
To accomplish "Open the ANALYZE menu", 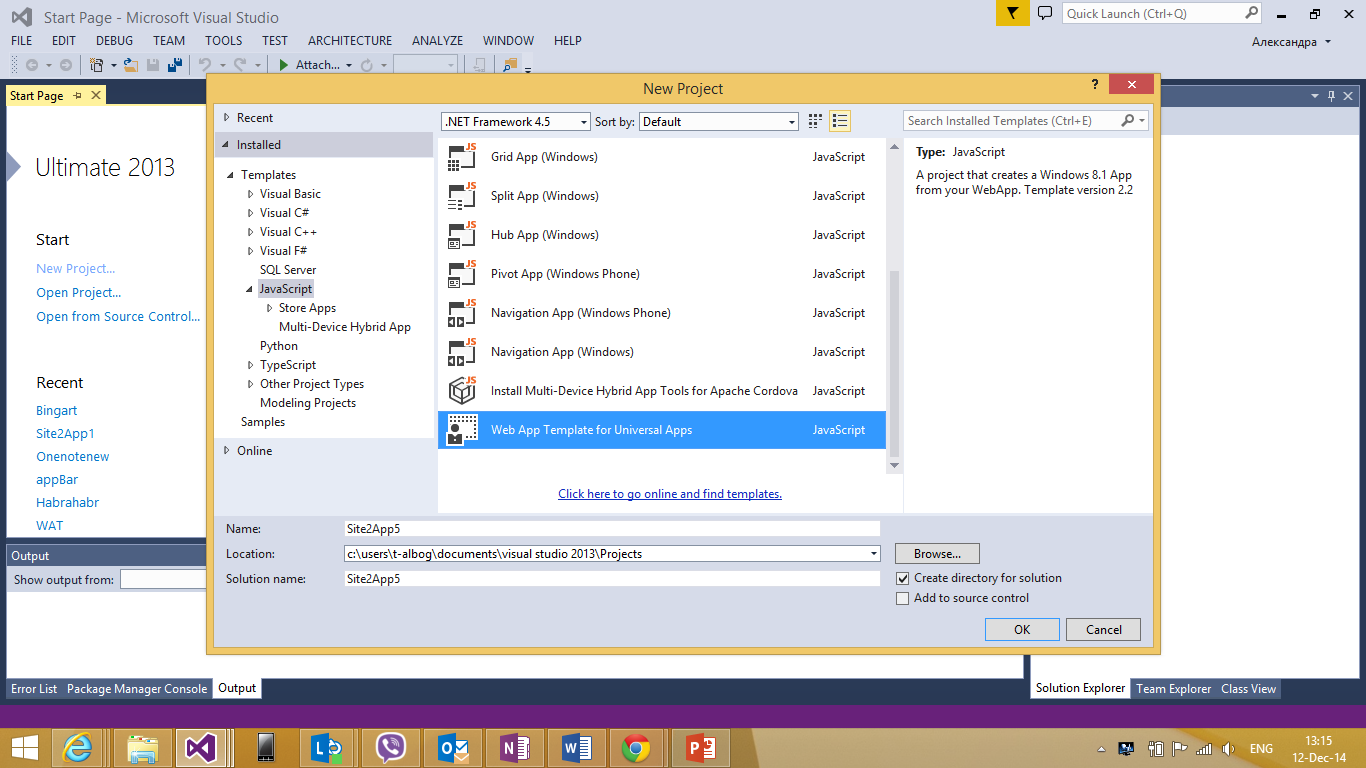I will [437, 41].
